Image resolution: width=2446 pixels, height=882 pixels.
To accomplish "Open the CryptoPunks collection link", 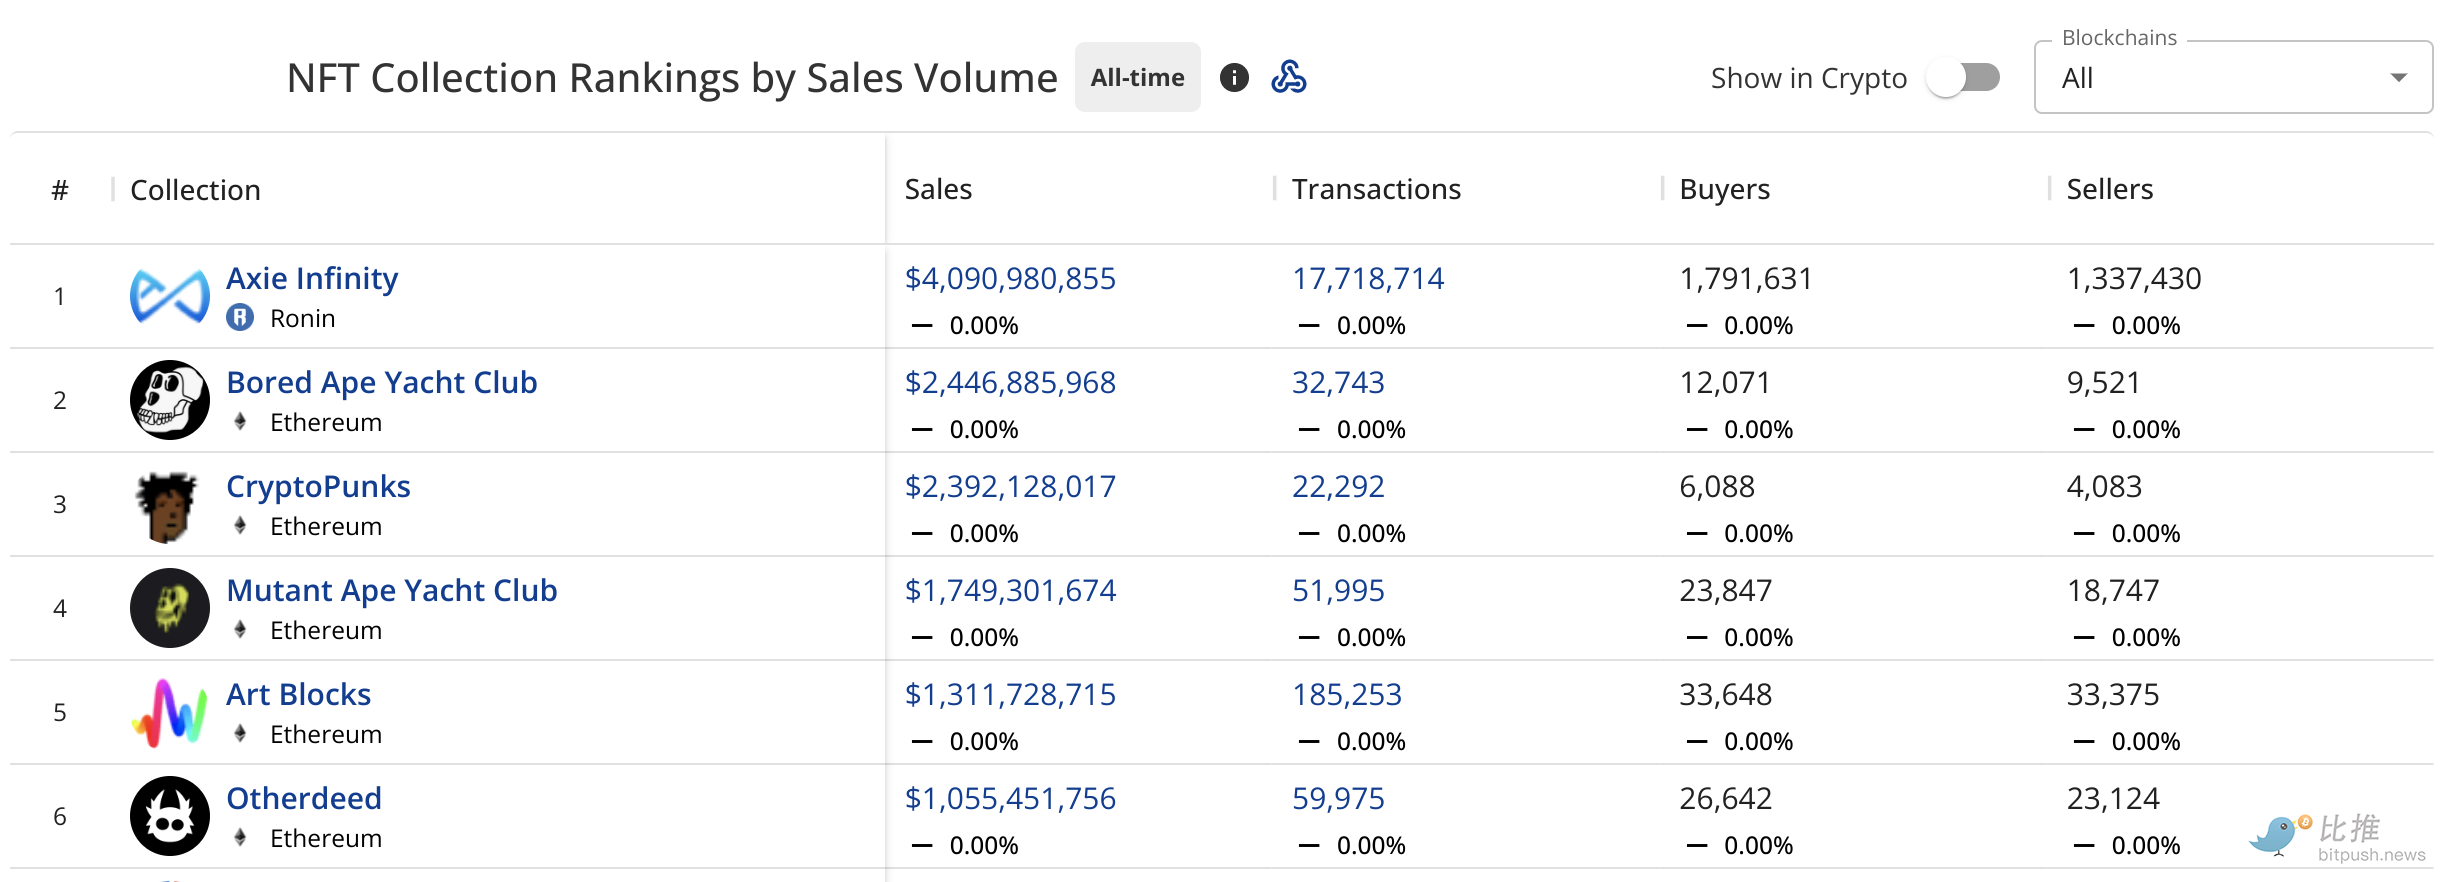I will [318, 486].
